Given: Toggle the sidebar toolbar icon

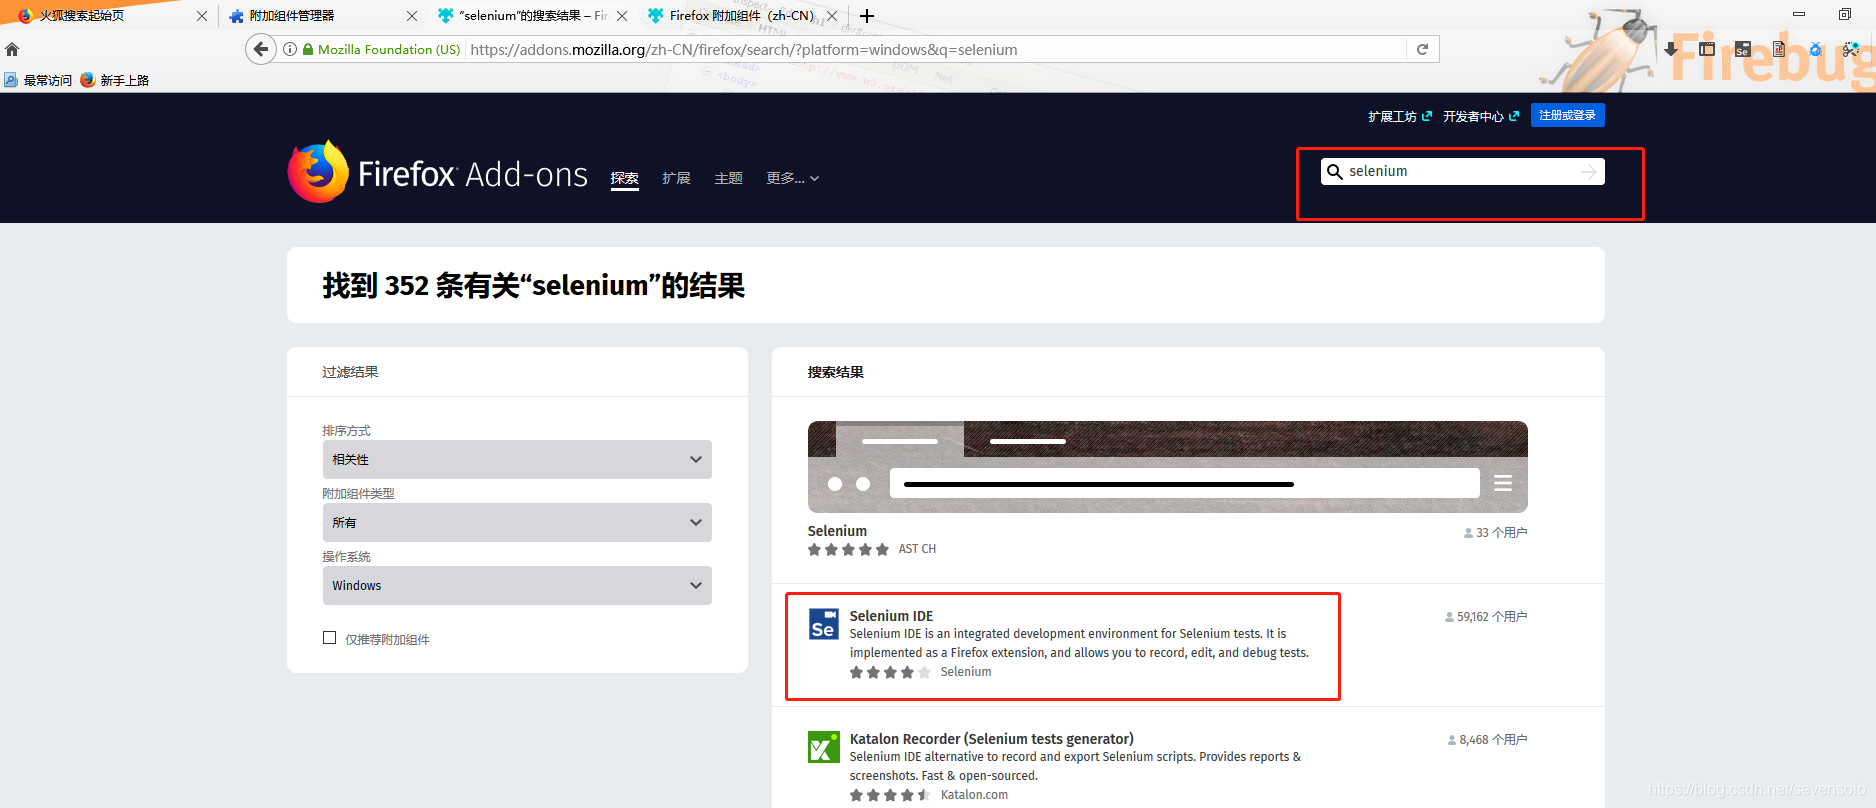Looking at the screenshot, I should tap(1706, 49).
